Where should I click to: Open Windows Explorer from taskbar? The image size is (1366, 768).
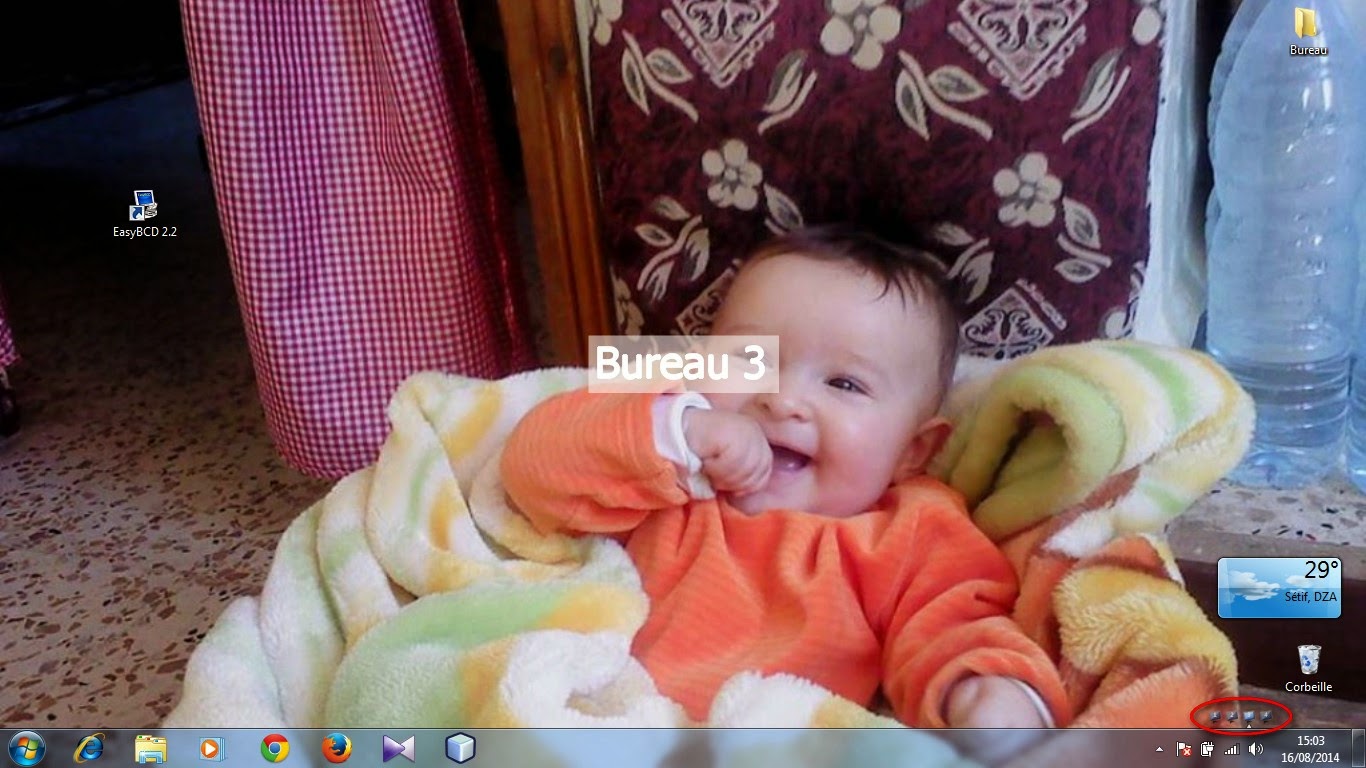tap(151, 748)
